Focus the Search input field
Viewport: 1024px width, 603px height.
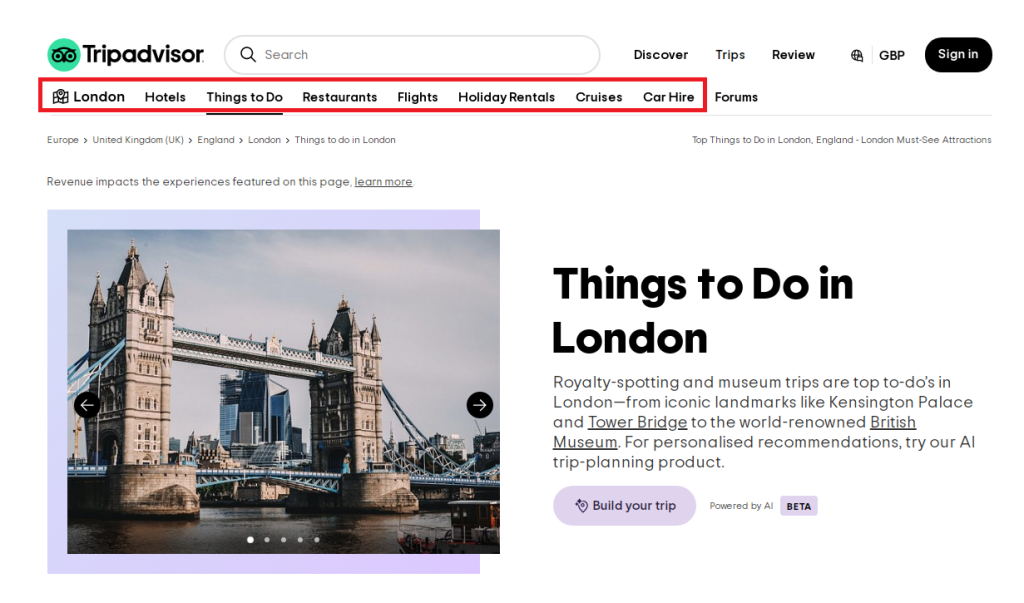click(412, 55)
